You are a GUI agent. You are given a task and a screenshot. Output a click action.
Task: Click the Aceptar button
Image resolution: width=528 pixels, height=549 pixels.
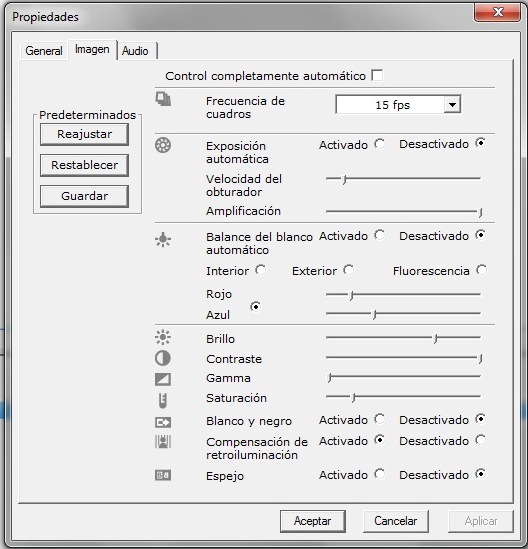click(x=312, y=521)
